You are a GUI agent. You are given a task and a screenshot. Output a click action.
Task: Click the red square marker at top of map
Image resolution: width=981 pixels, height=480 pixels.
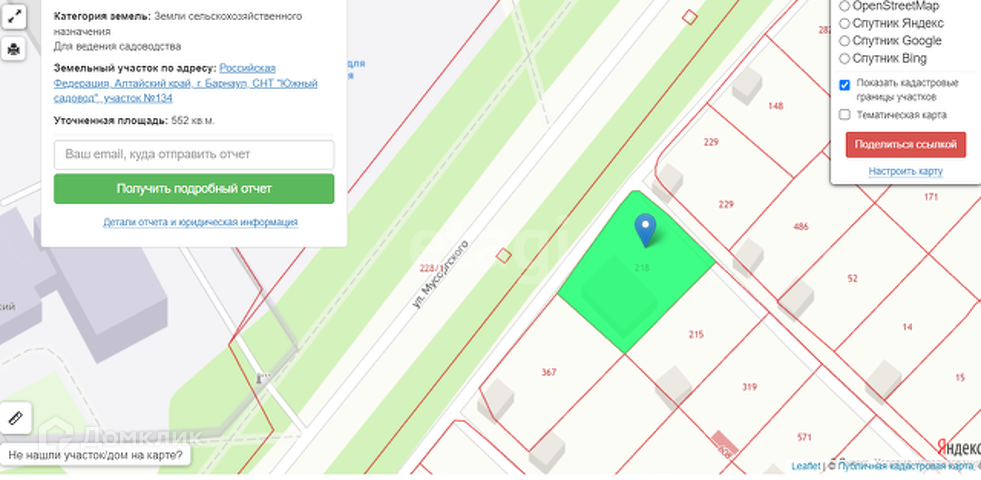click(689, 17)
